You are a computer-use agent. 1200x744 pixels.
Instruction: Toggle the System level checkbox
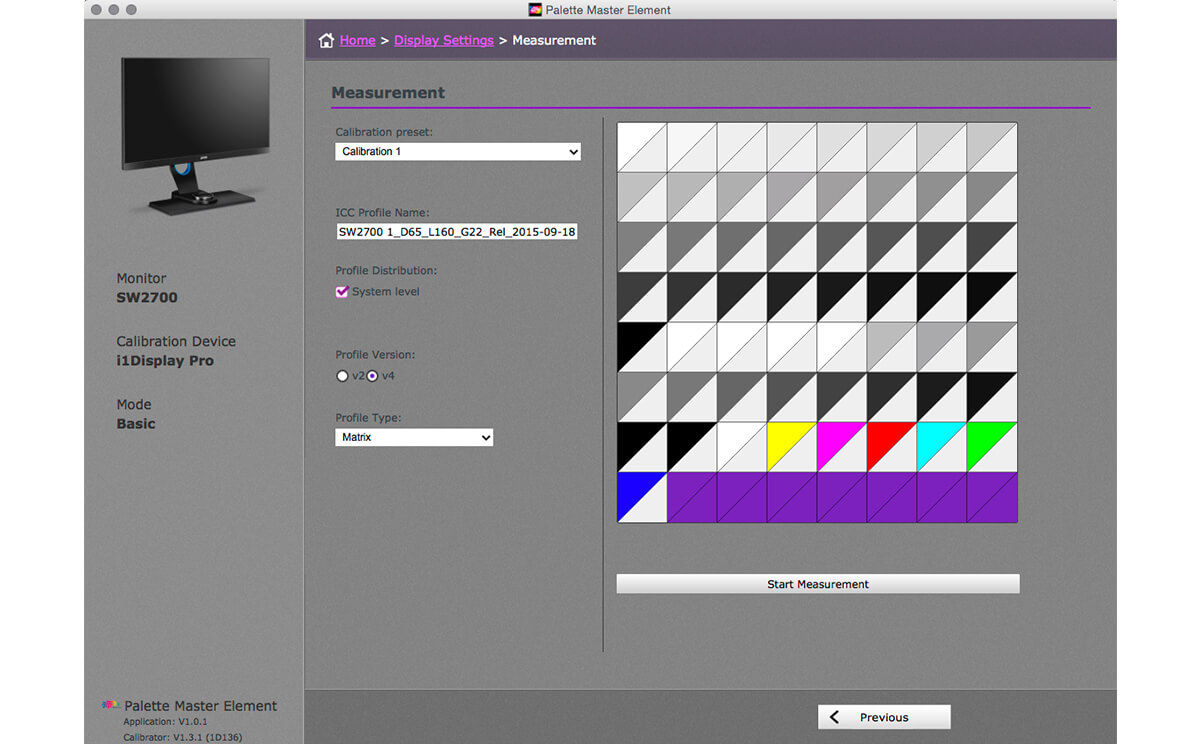click(x=342, y=292)
